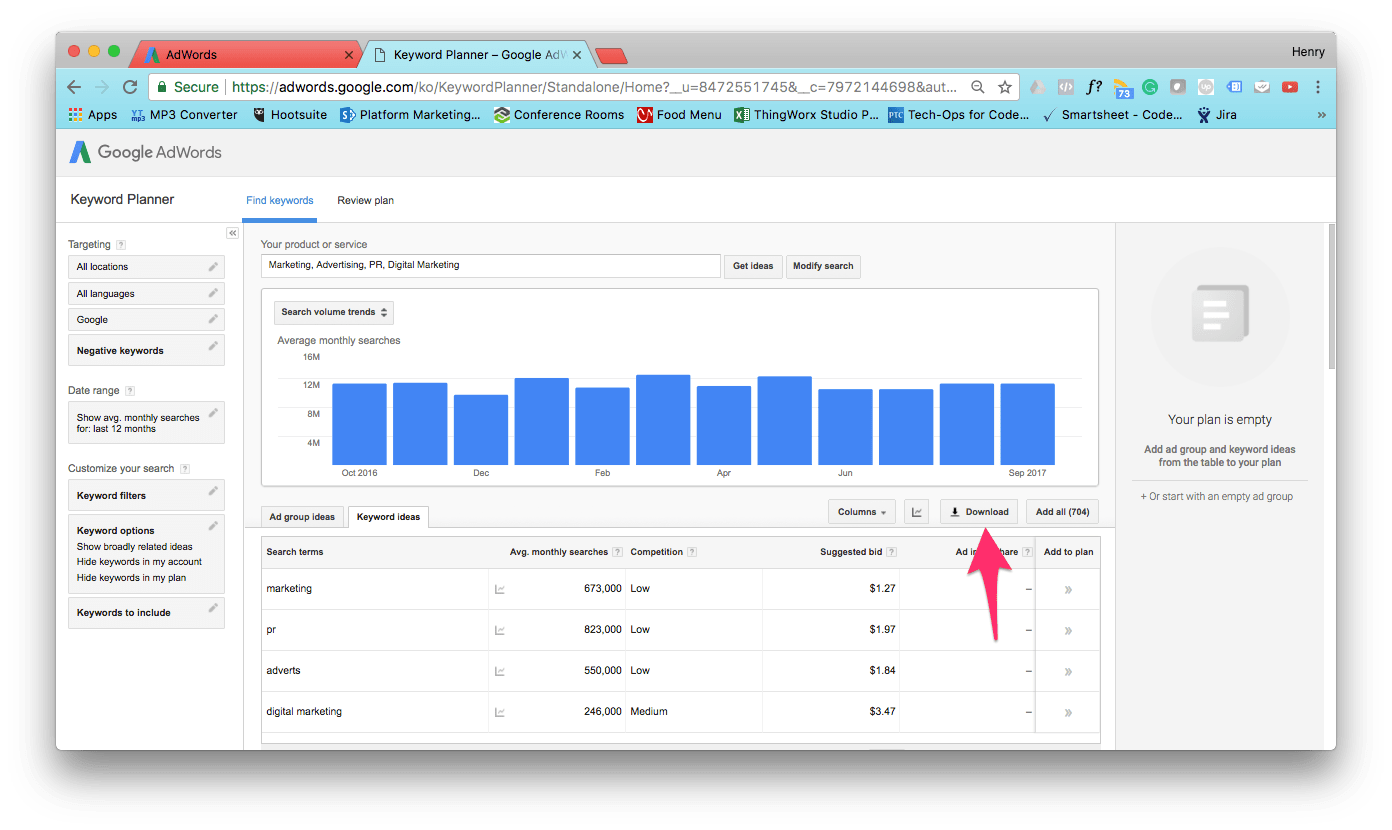Viewport: 1392px width, 830px height.
Task: Open the Keywords to include setting
Action: (x=146, y=613)
